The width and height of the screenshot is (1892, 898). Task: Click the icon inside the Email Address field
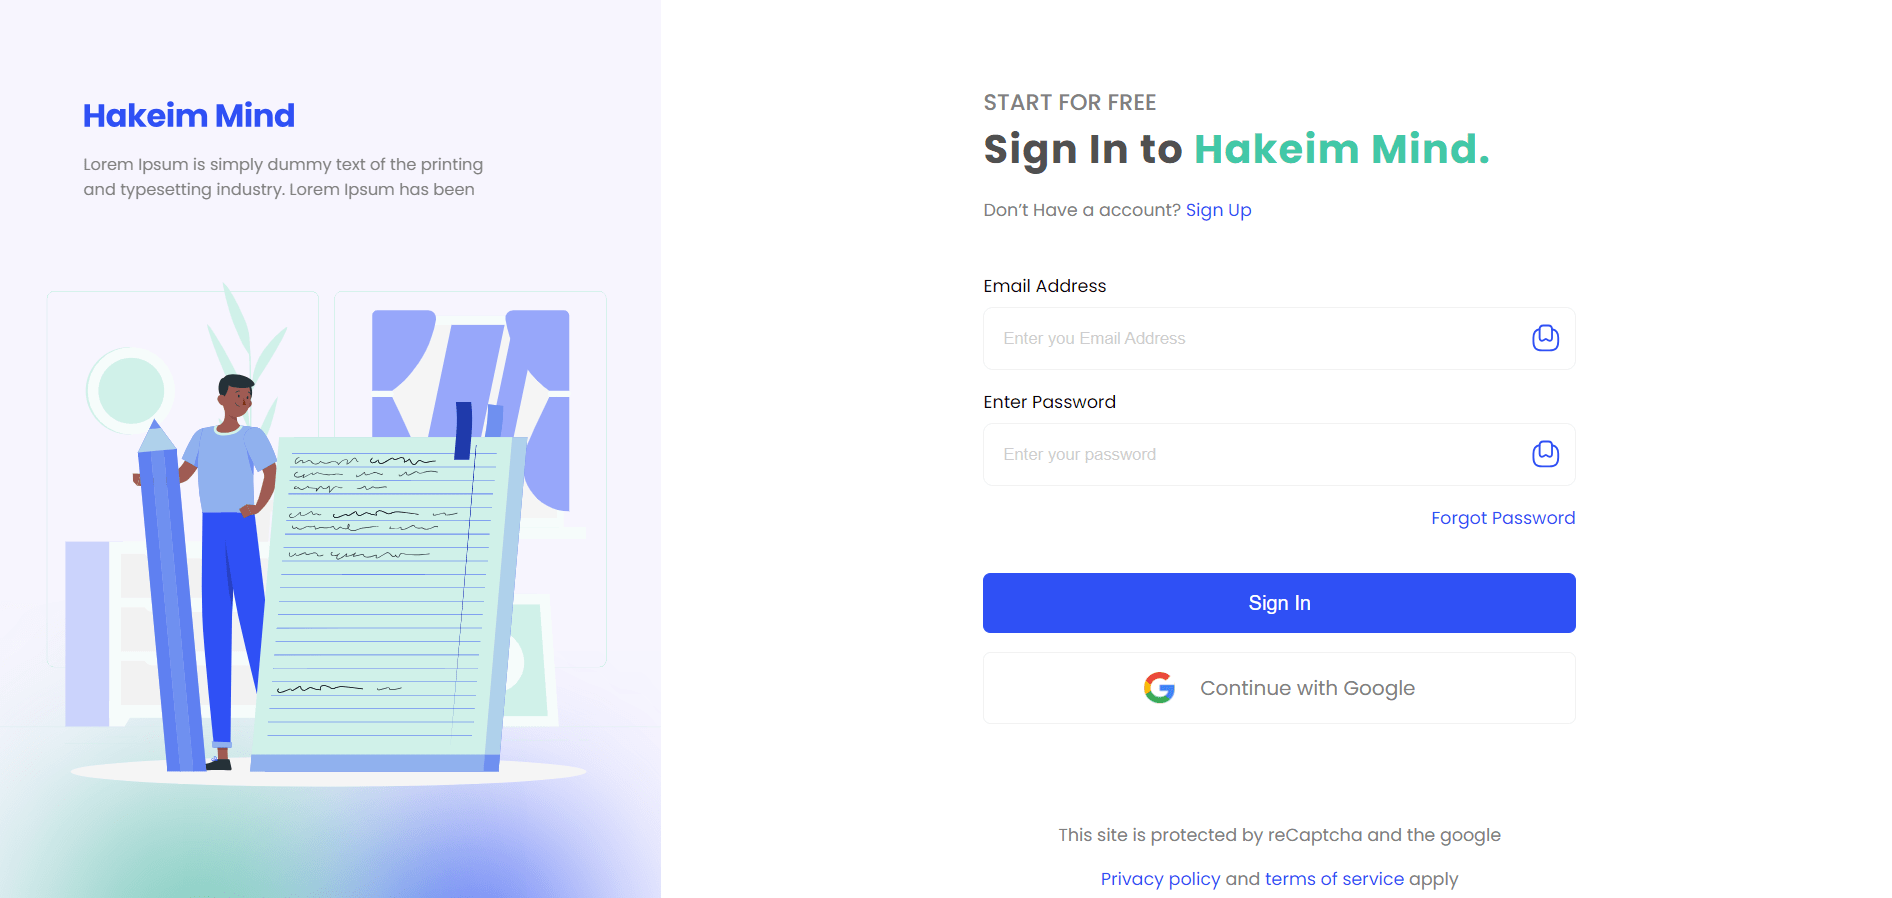1545,338
